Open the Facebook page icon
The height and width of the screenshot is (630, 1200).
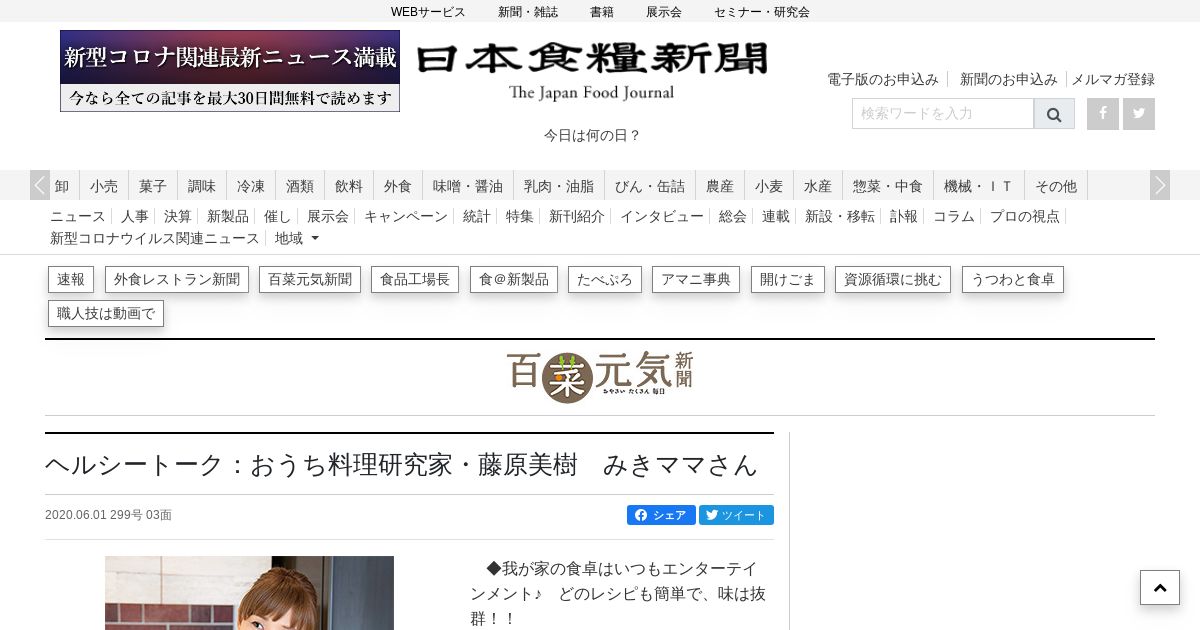click(1103, 114)
